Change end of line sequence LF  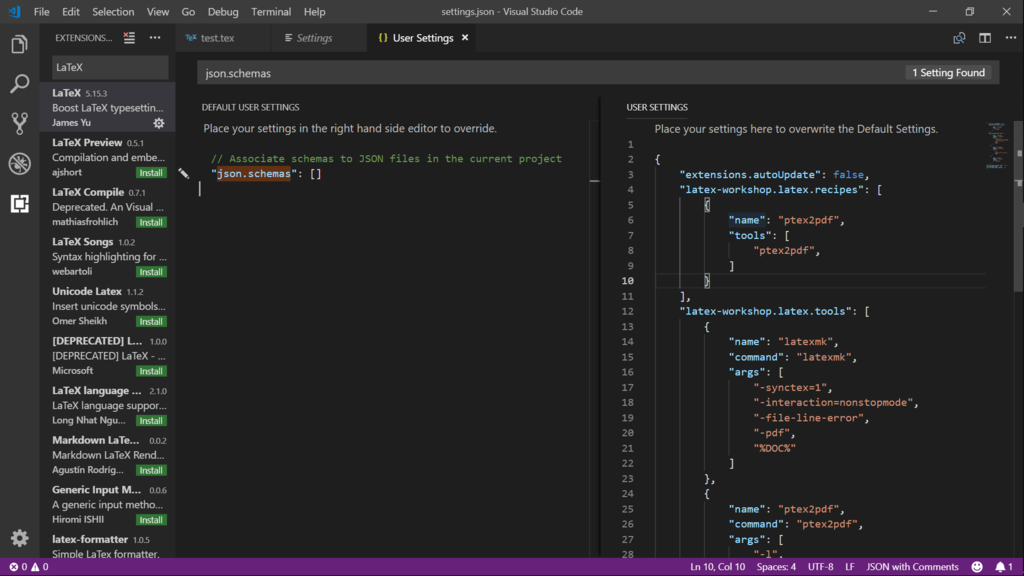point(850,567)
